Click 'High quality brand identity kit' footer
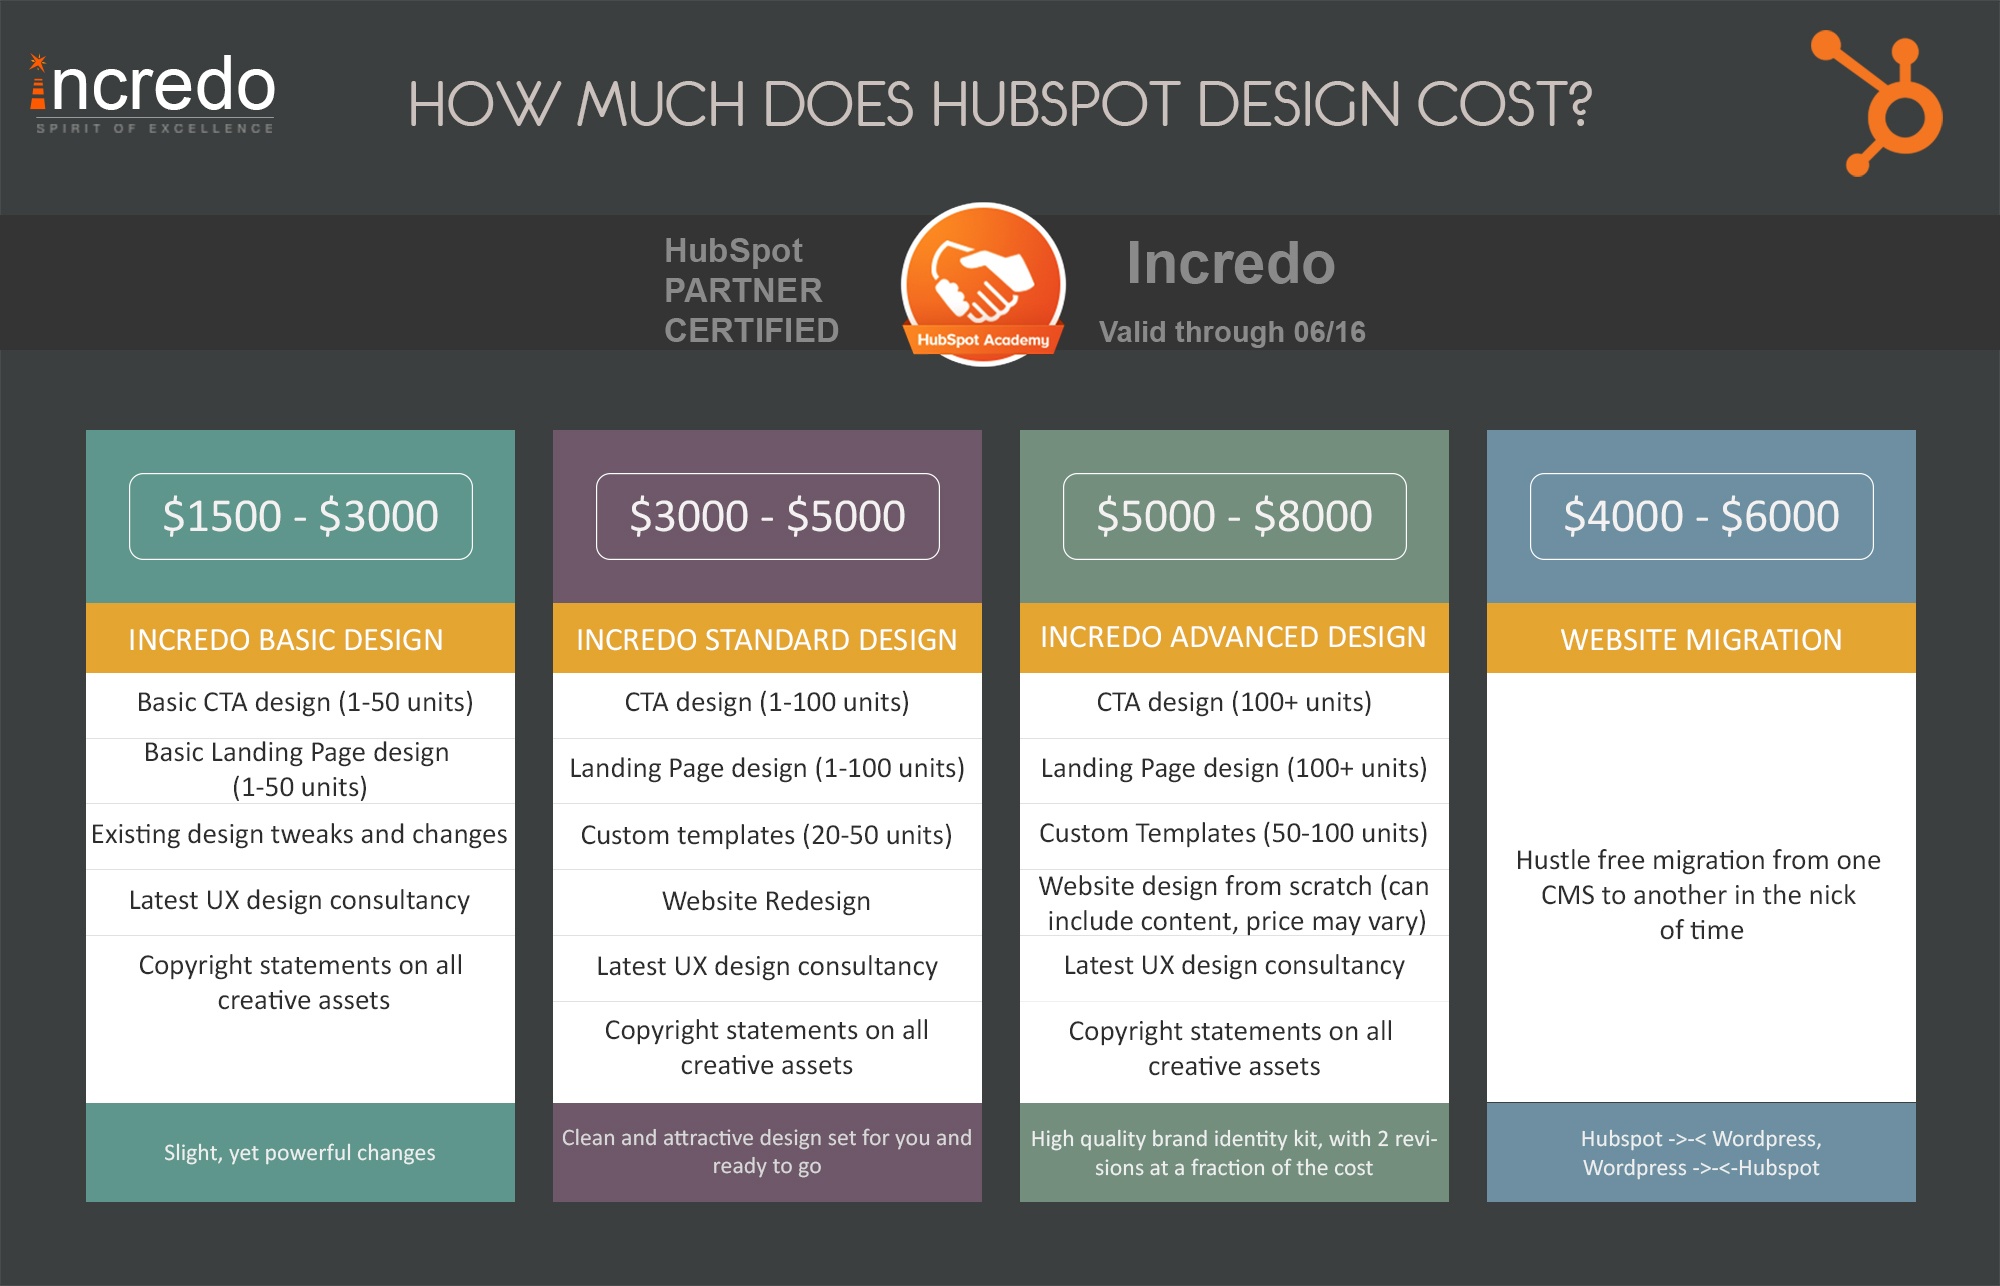Screen dimensions: 2000x1286 click(1234, 1153)
